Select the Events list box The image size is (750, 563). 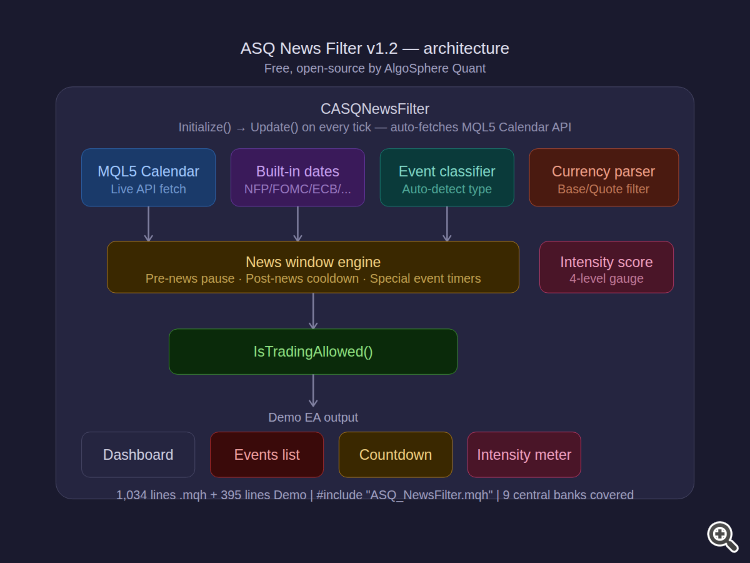tap(267, 454)
